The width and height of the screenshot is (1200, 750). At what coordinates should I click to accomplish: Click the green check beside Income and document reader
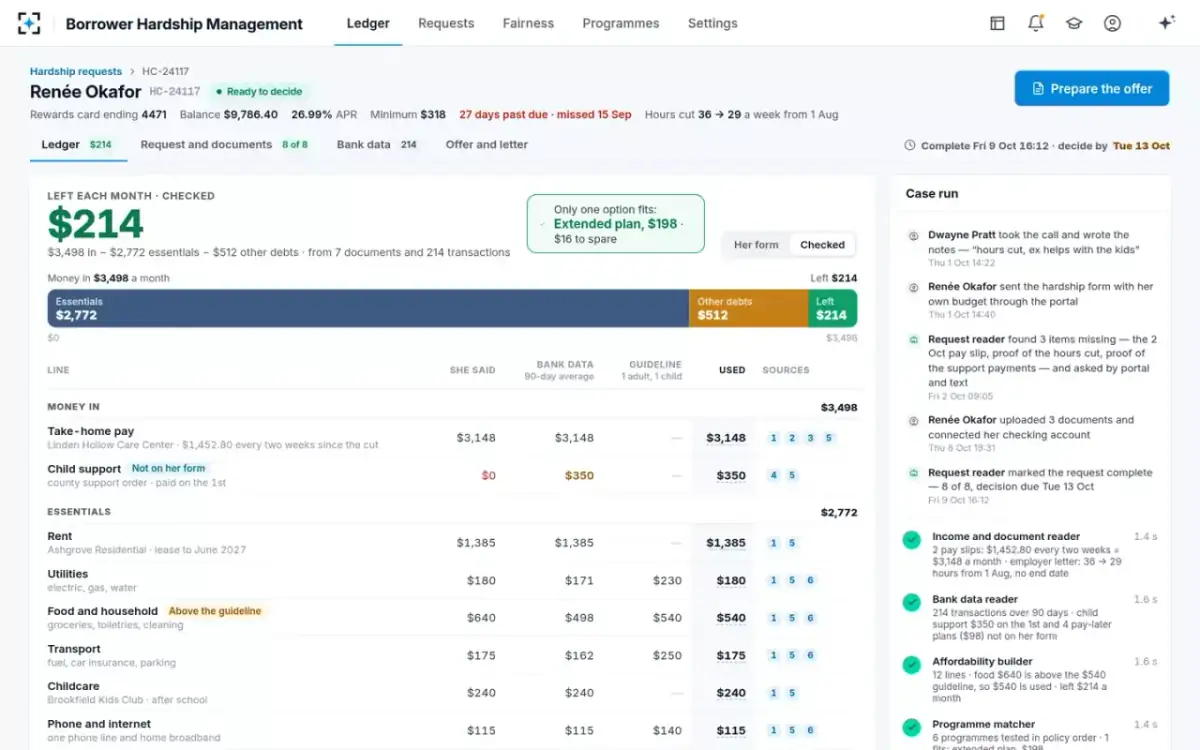(911, 540)
